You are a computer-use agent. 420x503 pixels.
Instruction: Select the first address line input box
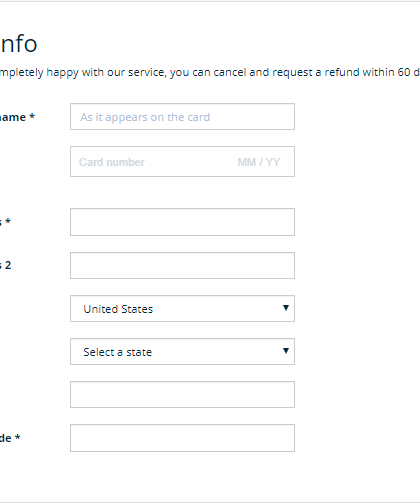[182, 222]
